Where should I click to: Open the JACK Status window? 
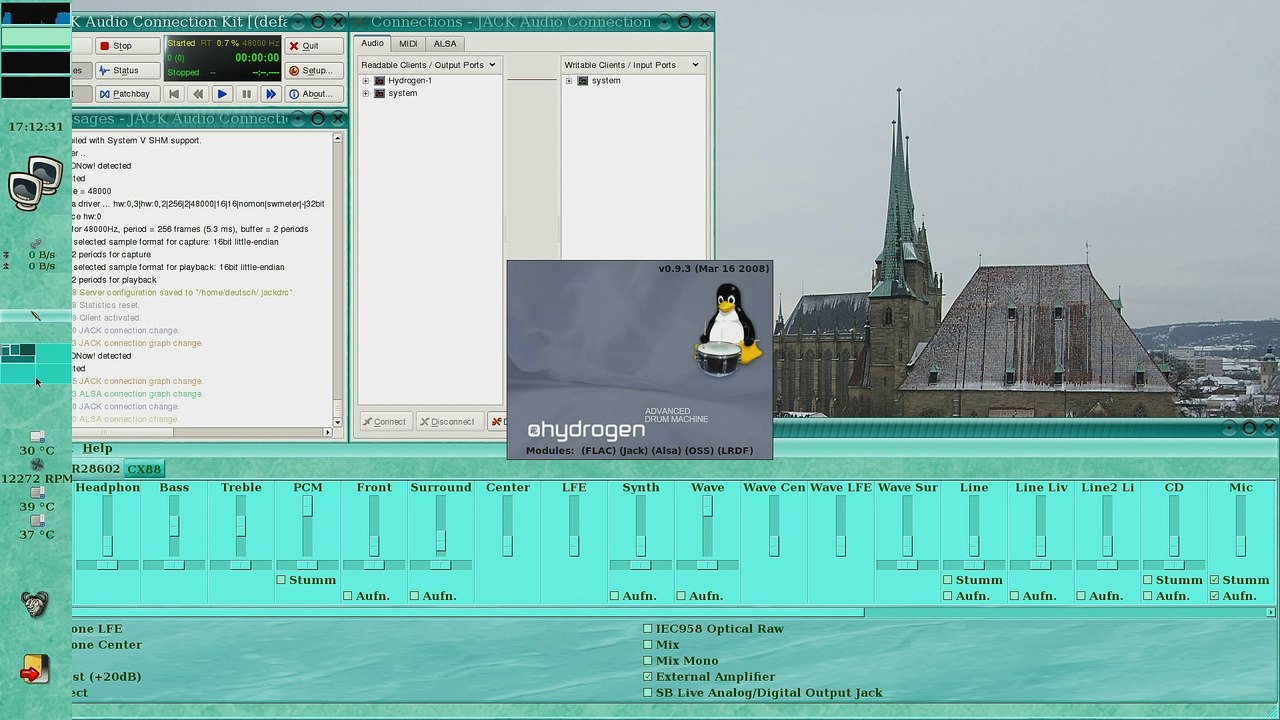[x=128, y=70]
